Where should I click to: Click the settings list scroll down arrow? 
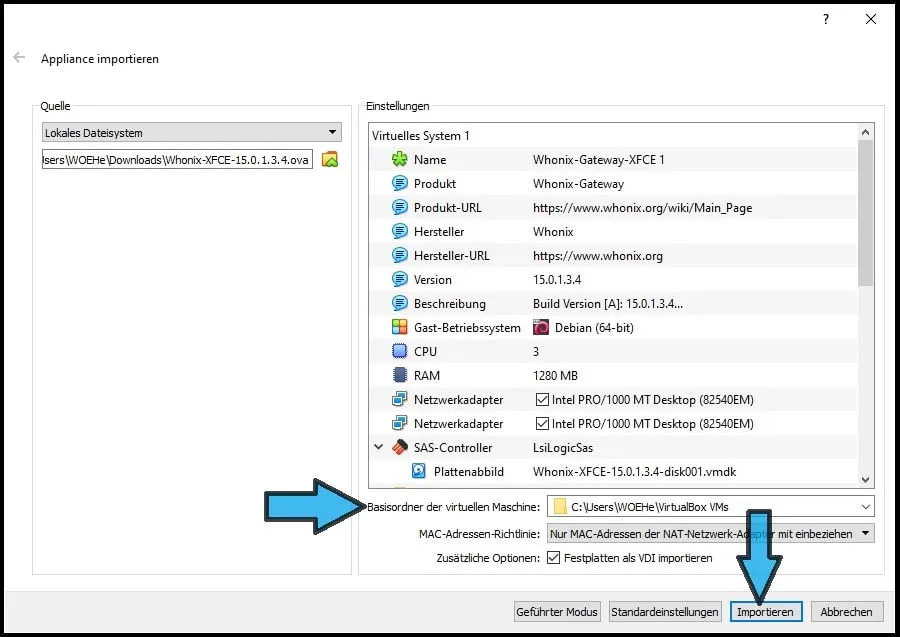[866, 479]
